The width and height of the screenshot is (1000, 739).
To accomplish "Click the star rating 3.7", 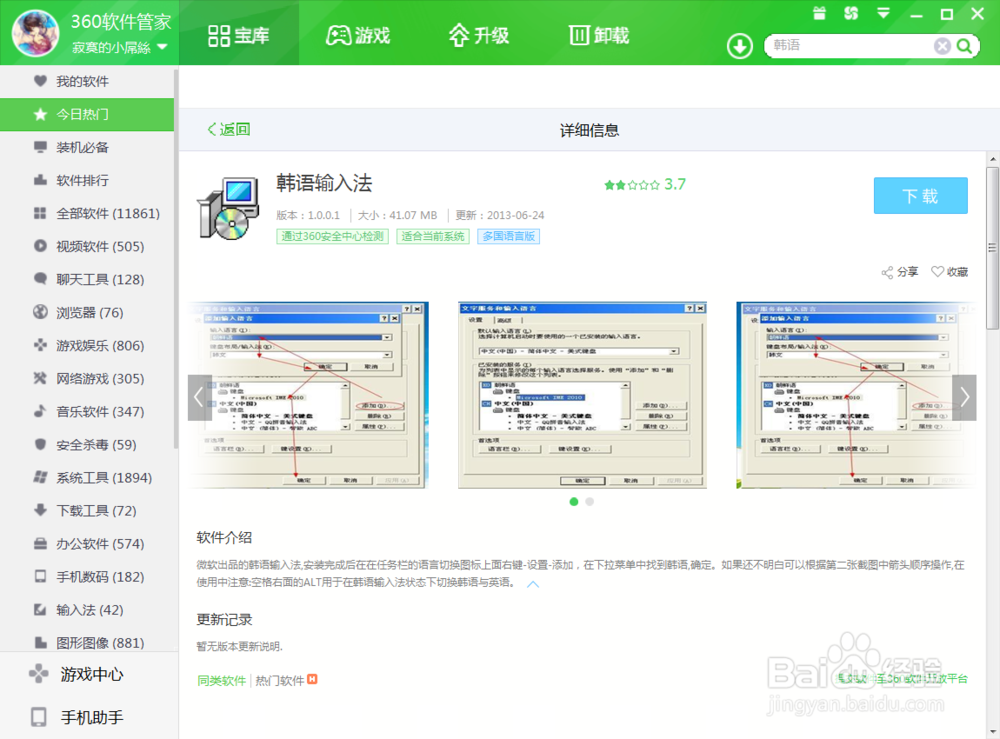I will coord(645,185).
